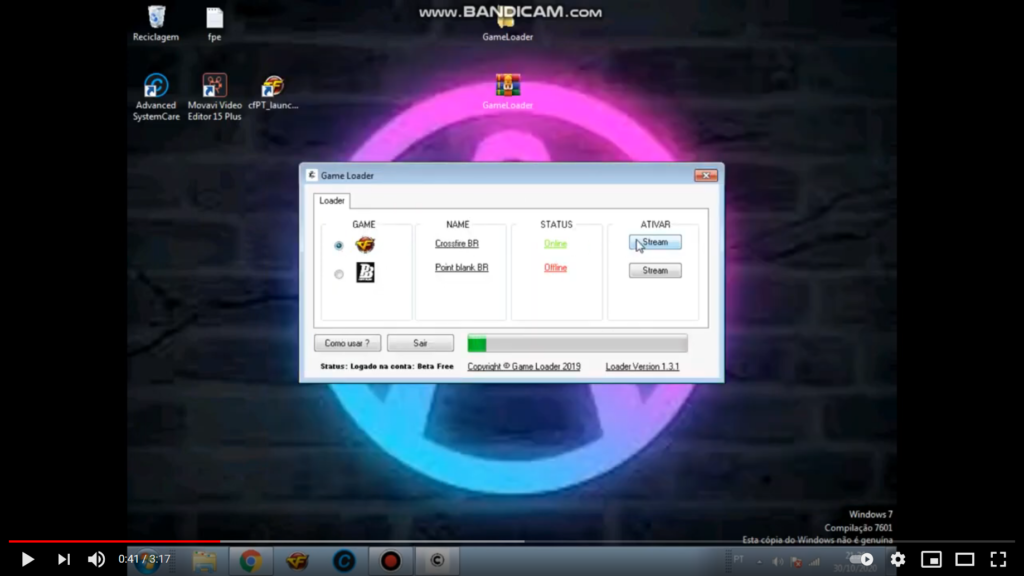The image size is (1024, 576).
Task: Open Movavi Video Editor 15 Plus icon
Action: coord(214,97)
